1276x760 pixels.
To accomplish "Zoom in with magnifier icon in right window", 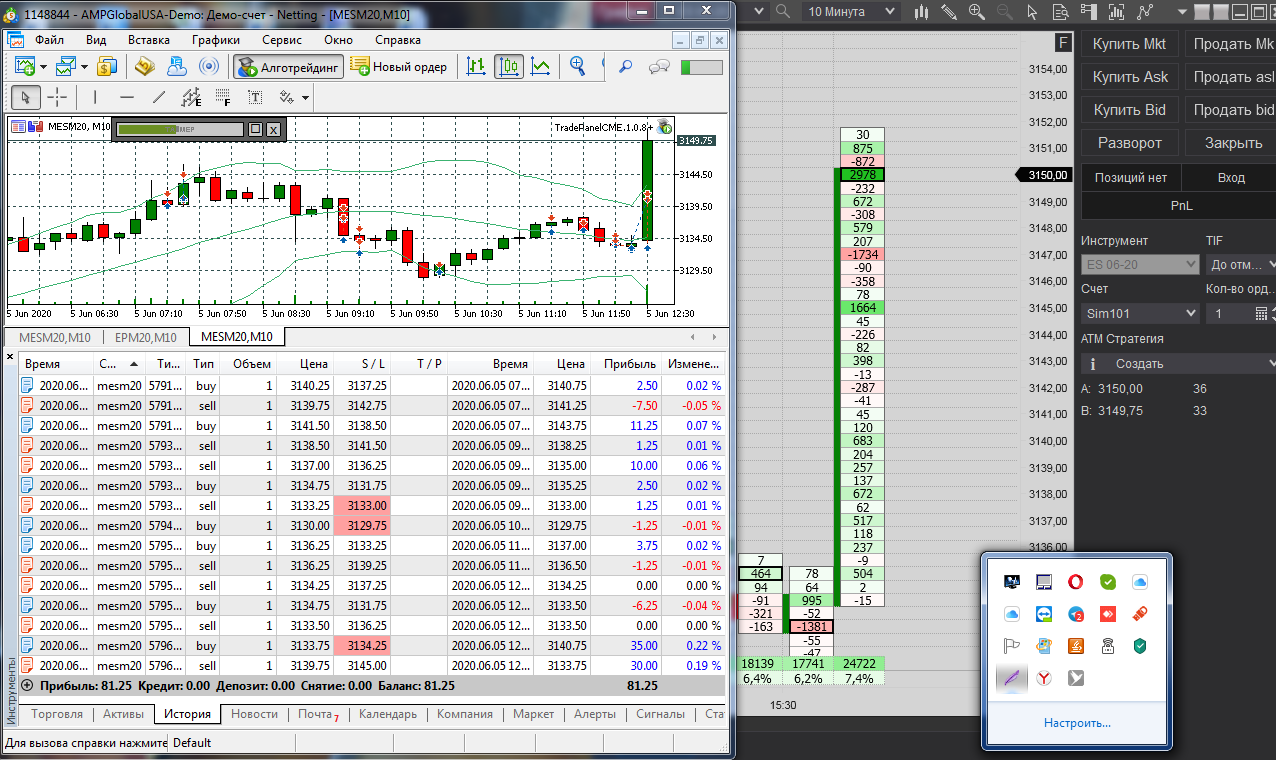I will [977, 12].
